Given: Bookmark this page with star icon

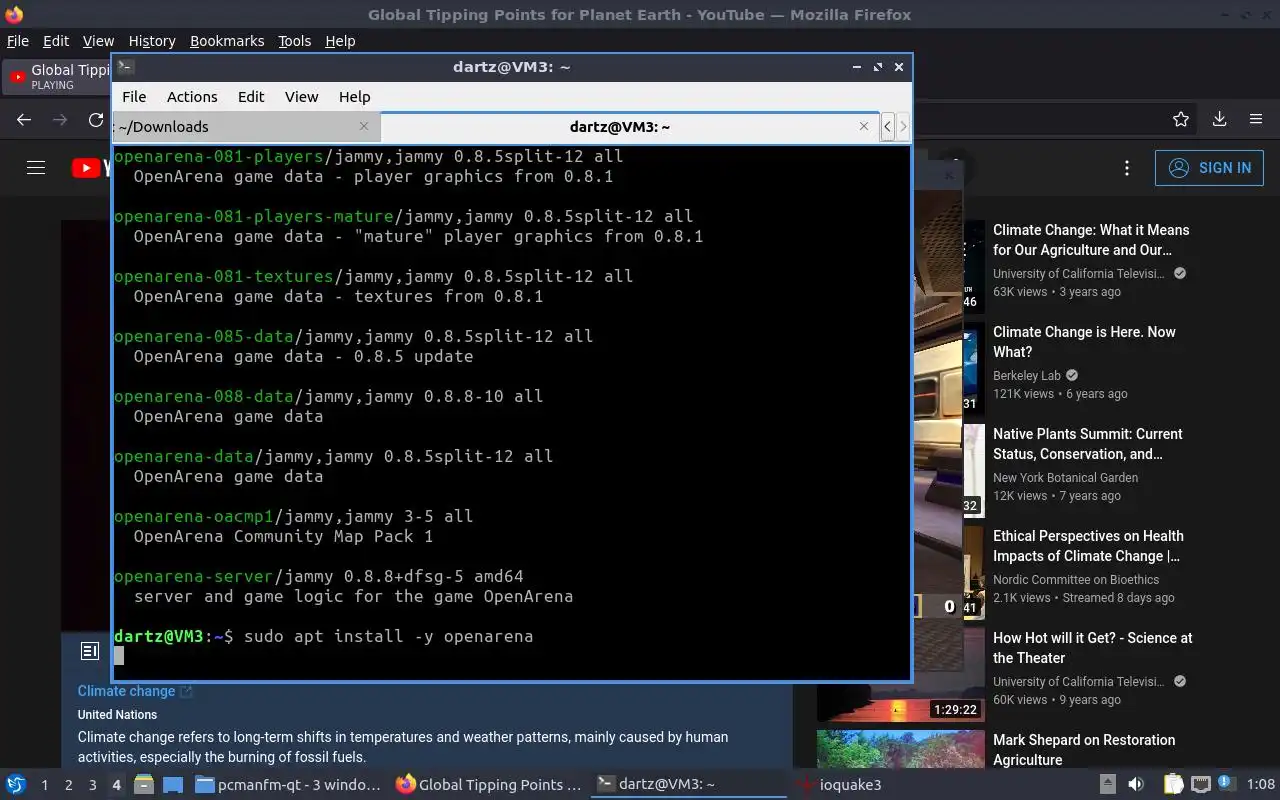Looking at the screenshot, I should (1181, 120).
